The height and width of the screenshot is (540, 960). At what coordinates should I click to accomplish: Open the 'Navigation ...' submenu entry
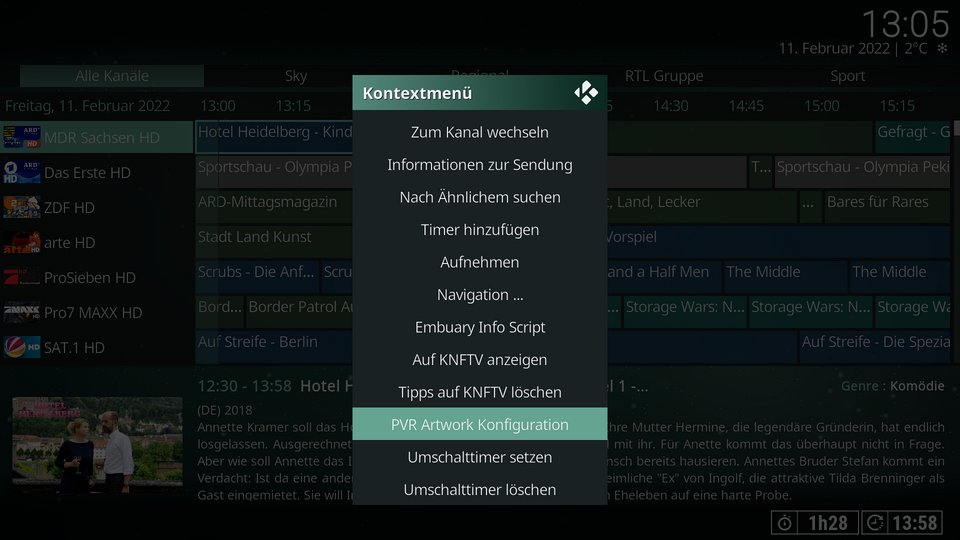point(480,294)
